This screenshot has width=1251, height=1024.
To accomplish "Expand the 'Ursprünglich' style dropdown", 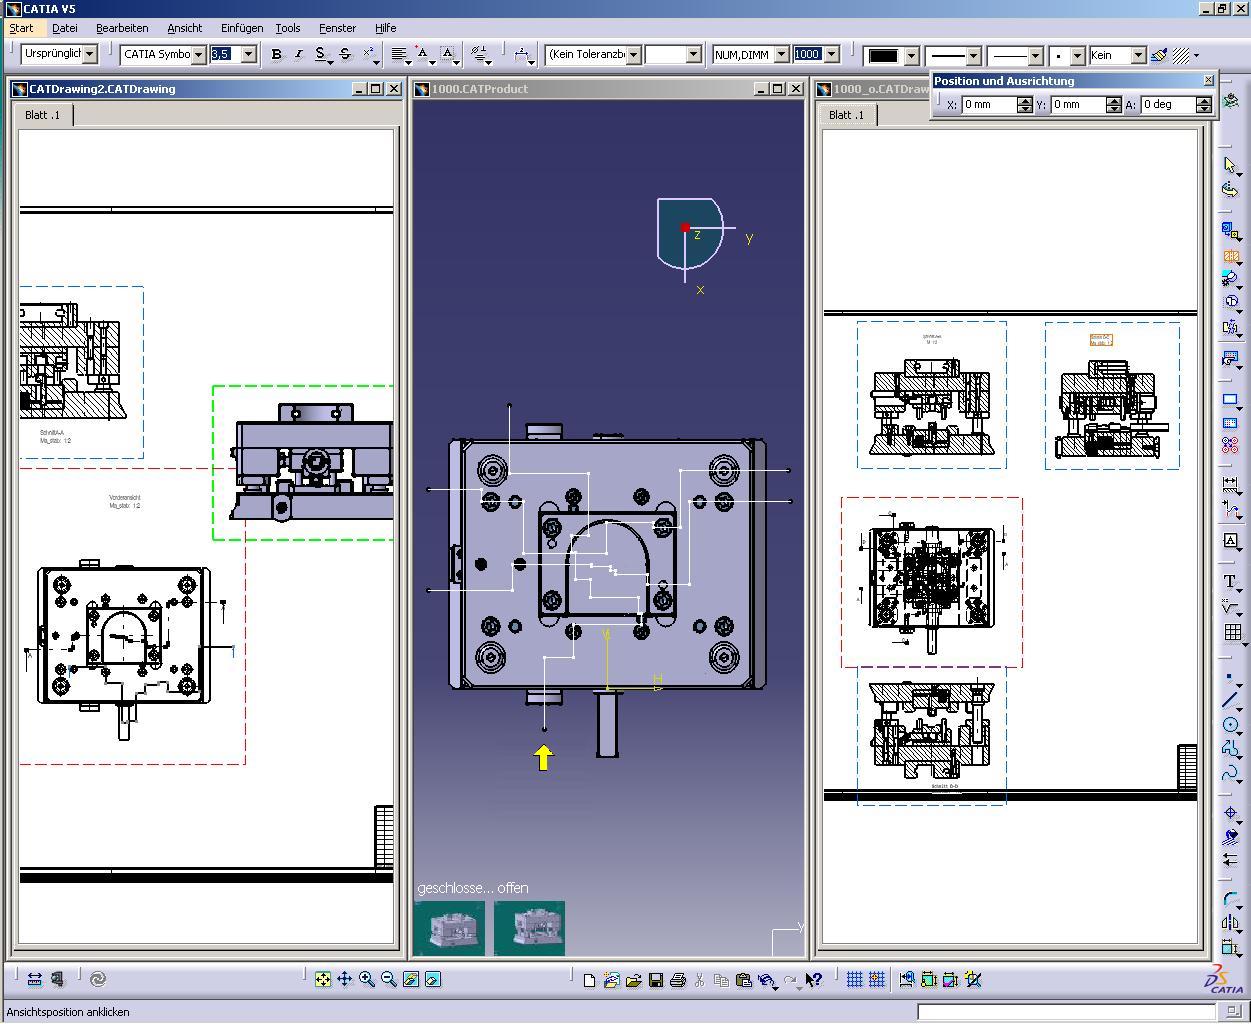I will (90, 54).
